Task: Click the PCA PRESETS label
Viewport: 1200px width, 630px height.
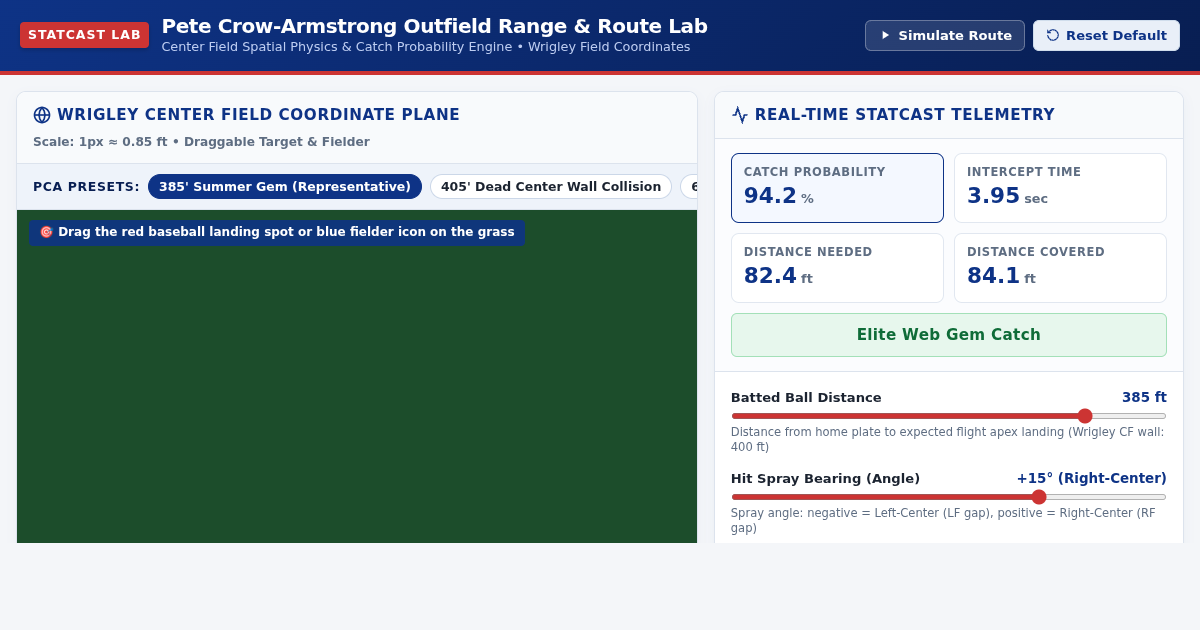Action: click(86, 187)
